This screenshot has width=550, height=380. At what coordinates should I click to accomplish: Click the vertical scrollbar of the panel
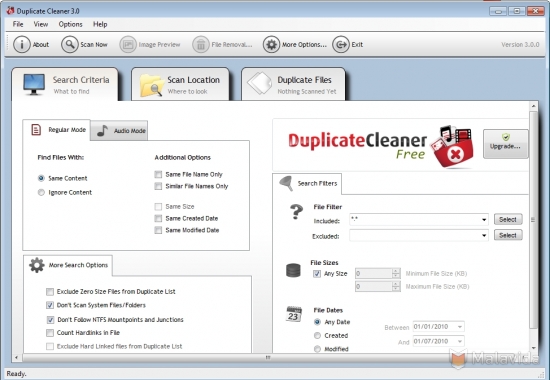tap(534, 220)
